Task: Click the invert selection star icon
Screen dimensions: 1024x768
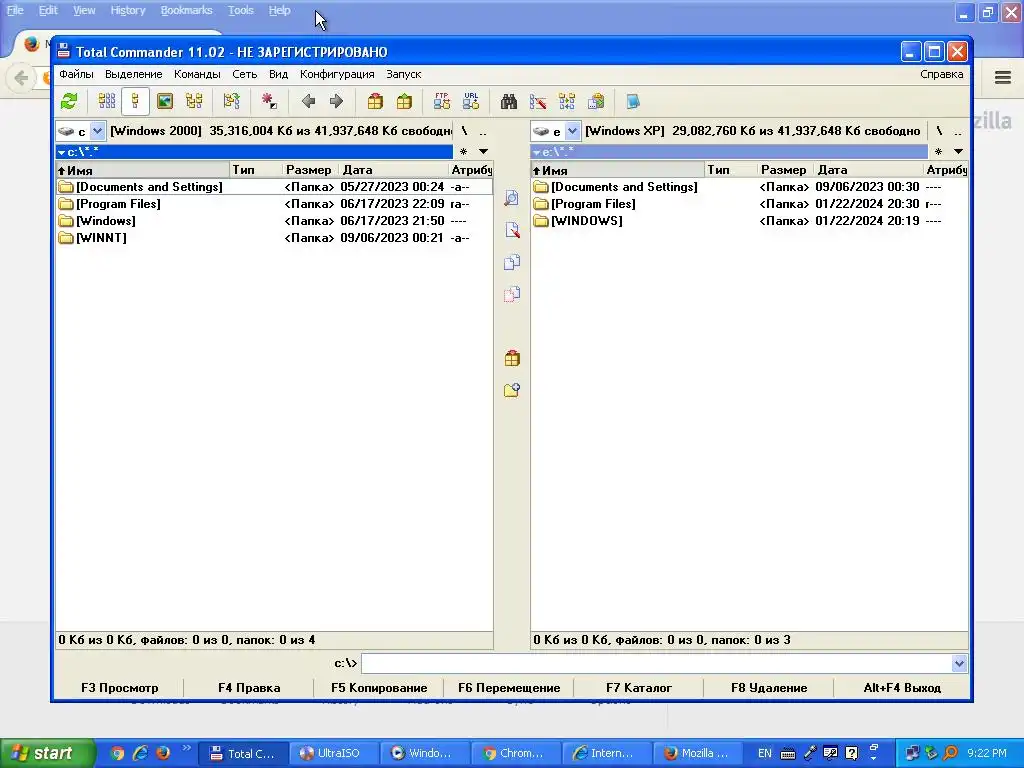Action: point(268,101)
